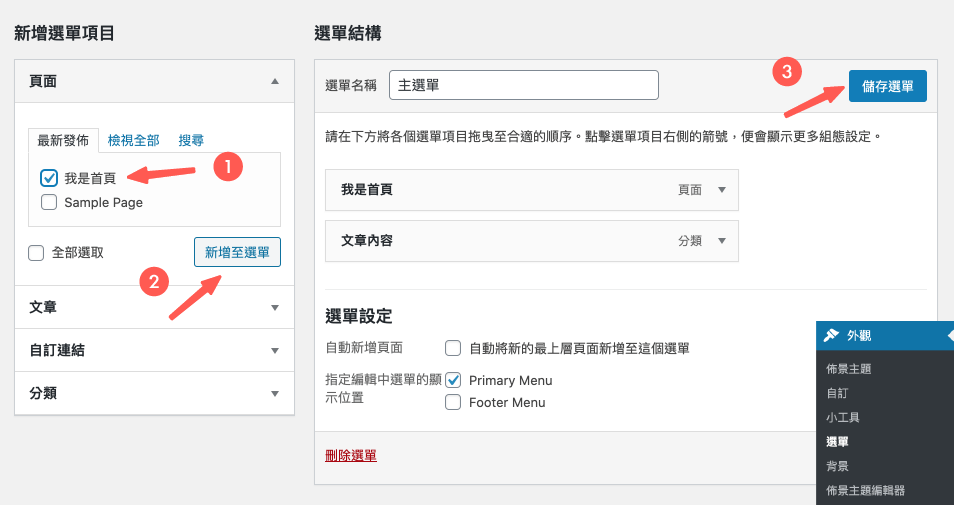
Task: Select the 我是首頁 menu structure item
Action: point(532,190)
